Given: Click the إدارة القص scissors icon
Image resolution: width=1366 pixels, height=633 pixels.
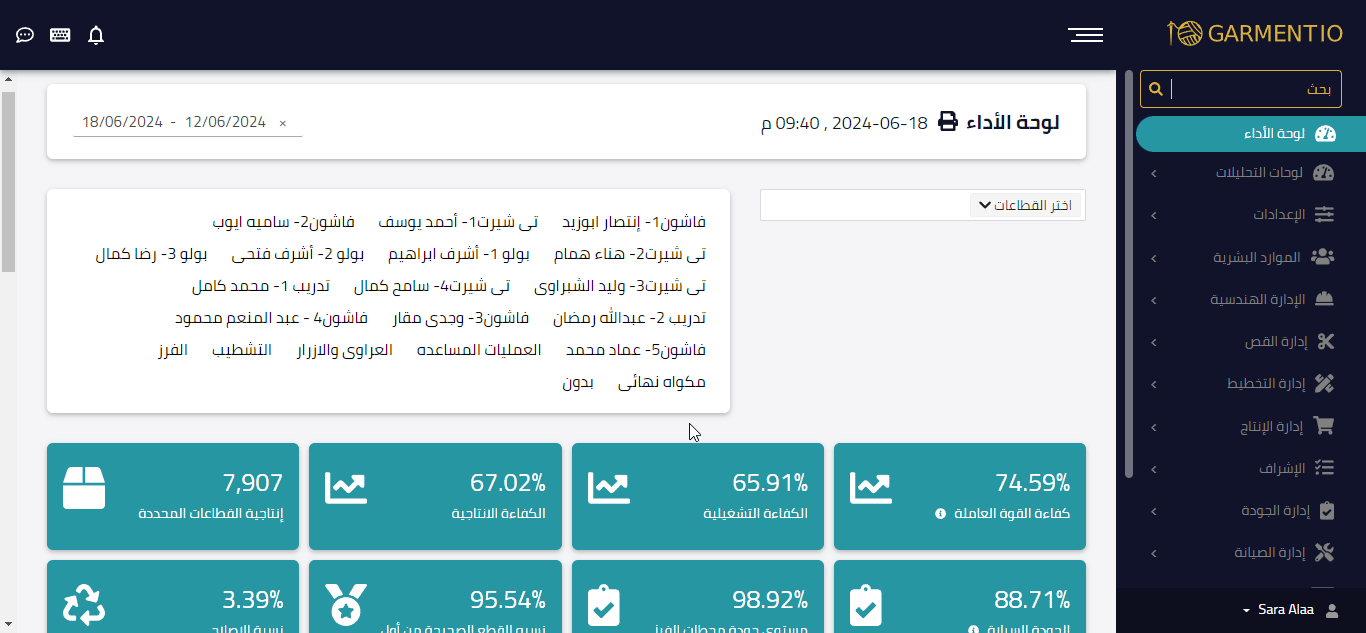Looking at the screenshot, I should [1326, 341].
